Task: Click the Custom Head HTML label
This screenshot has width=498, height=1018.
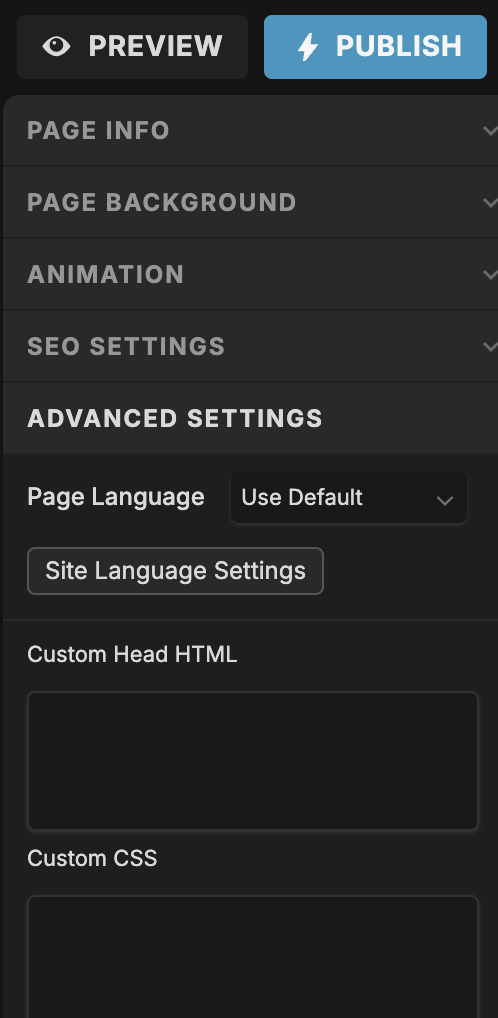Action: [132, 654]
